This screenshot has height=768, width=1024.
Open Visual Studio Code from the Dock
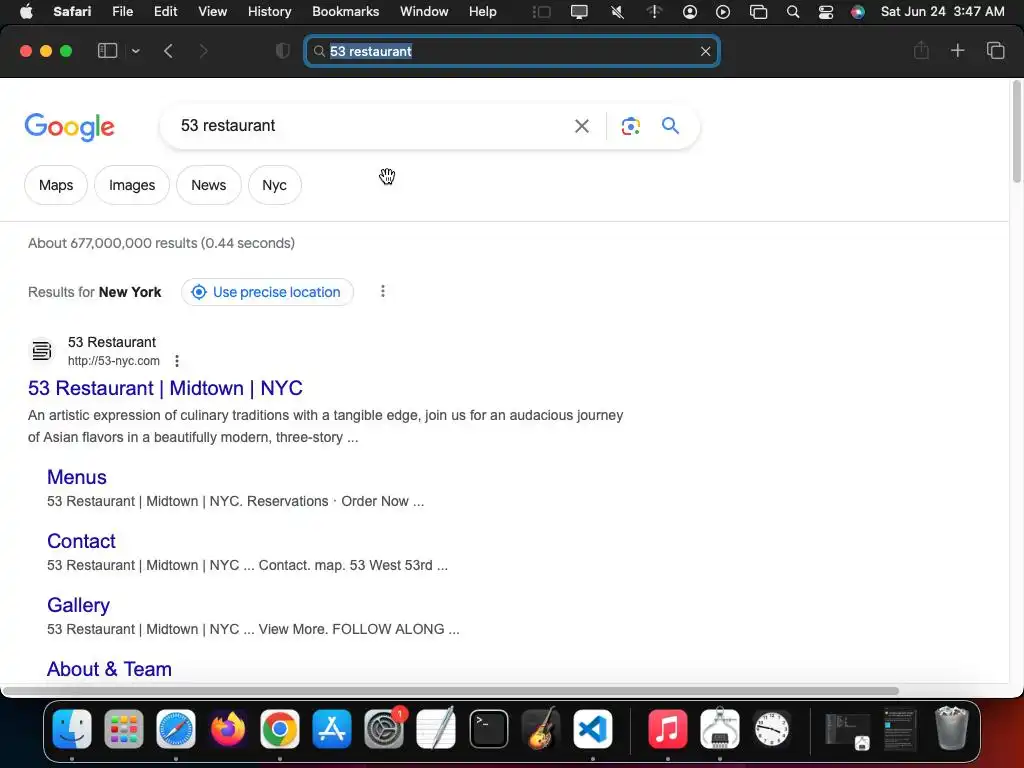[593, 729]
